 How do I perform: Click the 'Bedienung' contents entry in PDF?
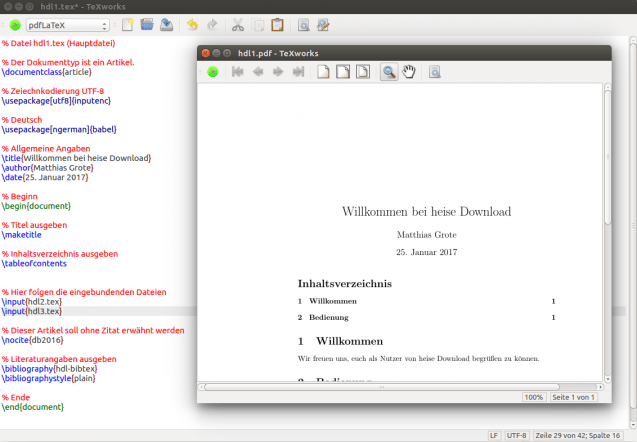click(329, 317)
